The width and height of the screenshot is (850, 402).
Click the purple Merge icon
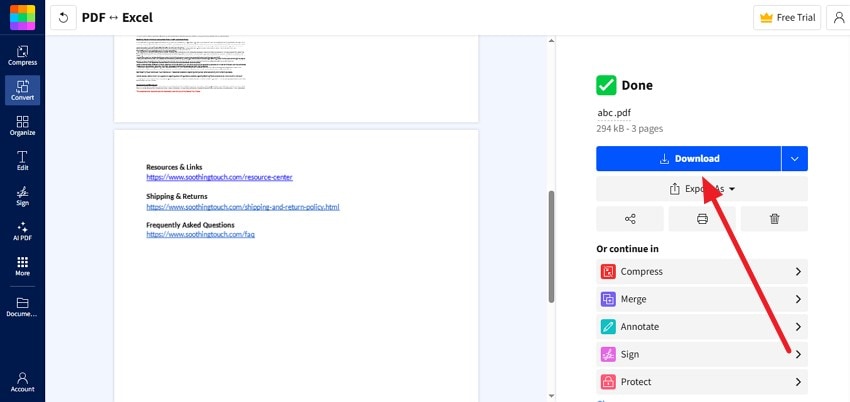coord(608,299)
